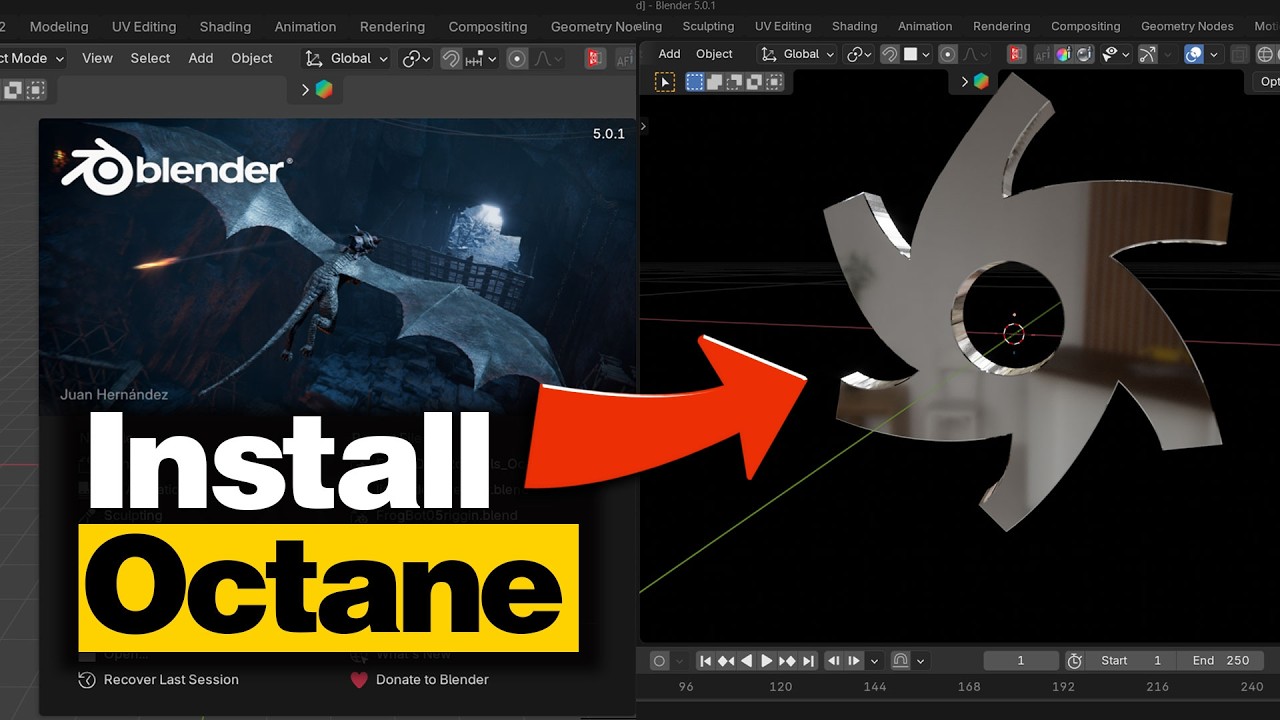Select the Select Box tool icon in right window

(665, 82)
